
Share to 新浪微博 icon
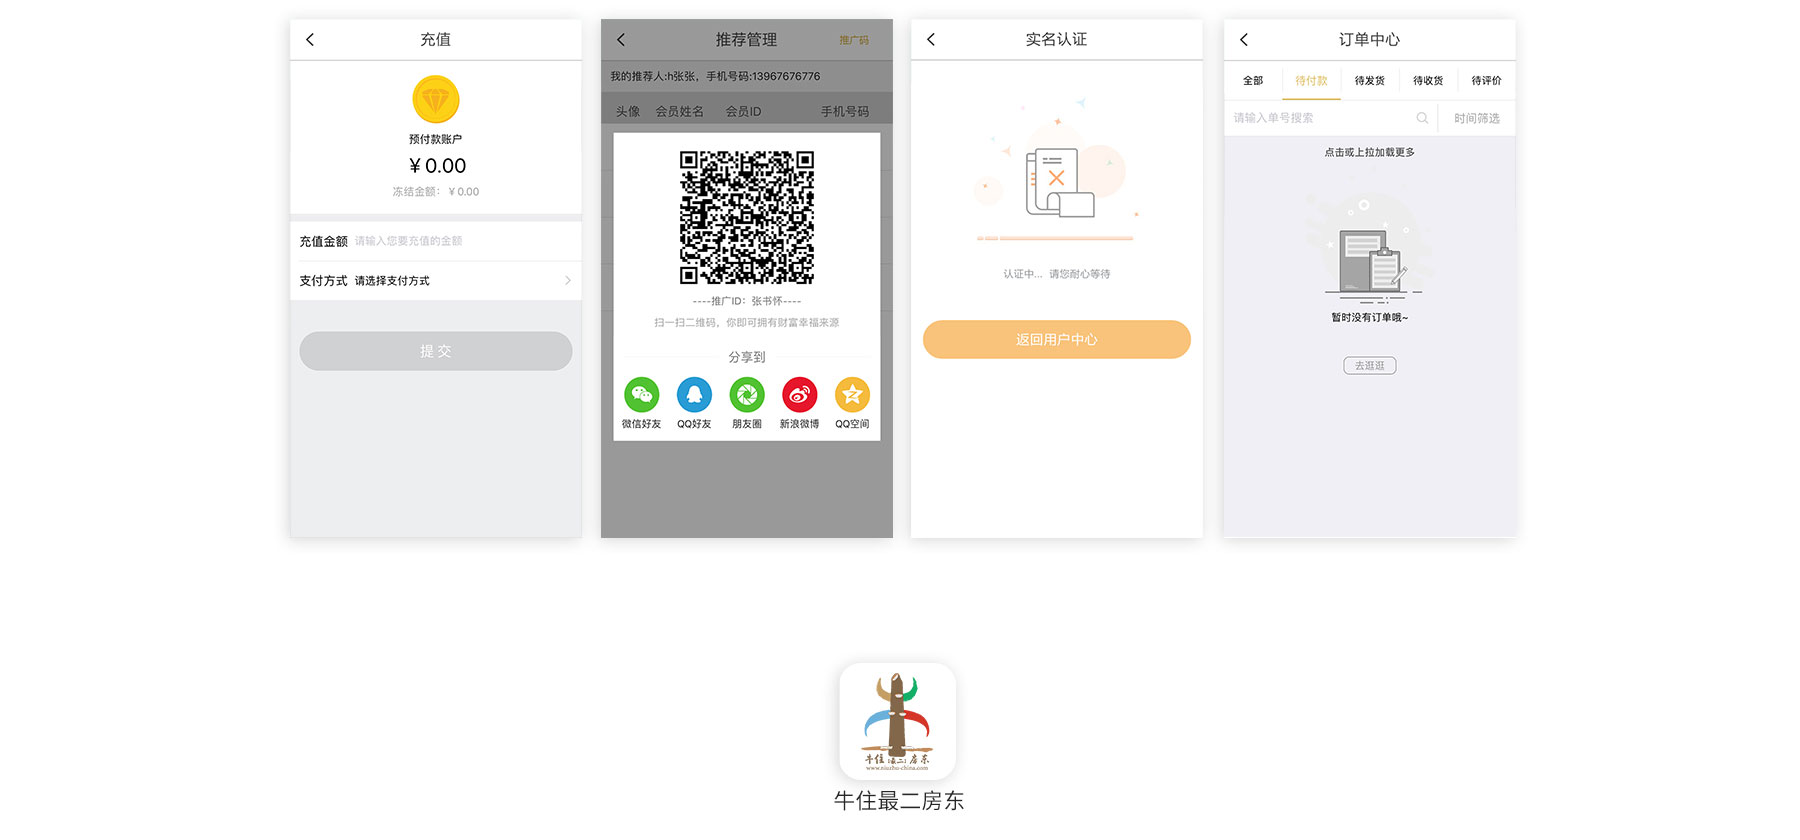pyautogui.click(x=799, y=395)
